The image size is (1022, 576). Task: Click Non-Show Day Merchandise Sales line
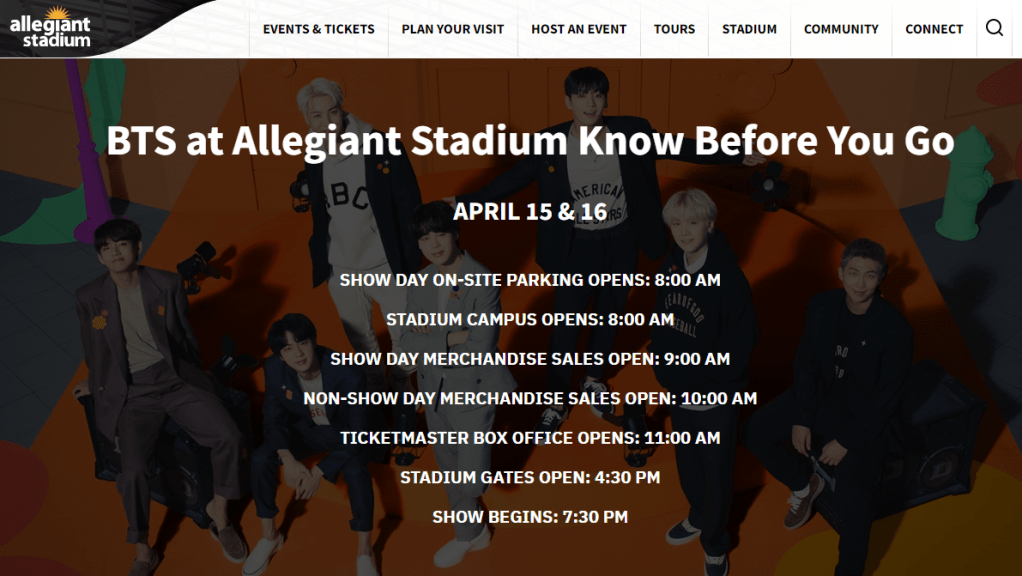tap(530, 398)
